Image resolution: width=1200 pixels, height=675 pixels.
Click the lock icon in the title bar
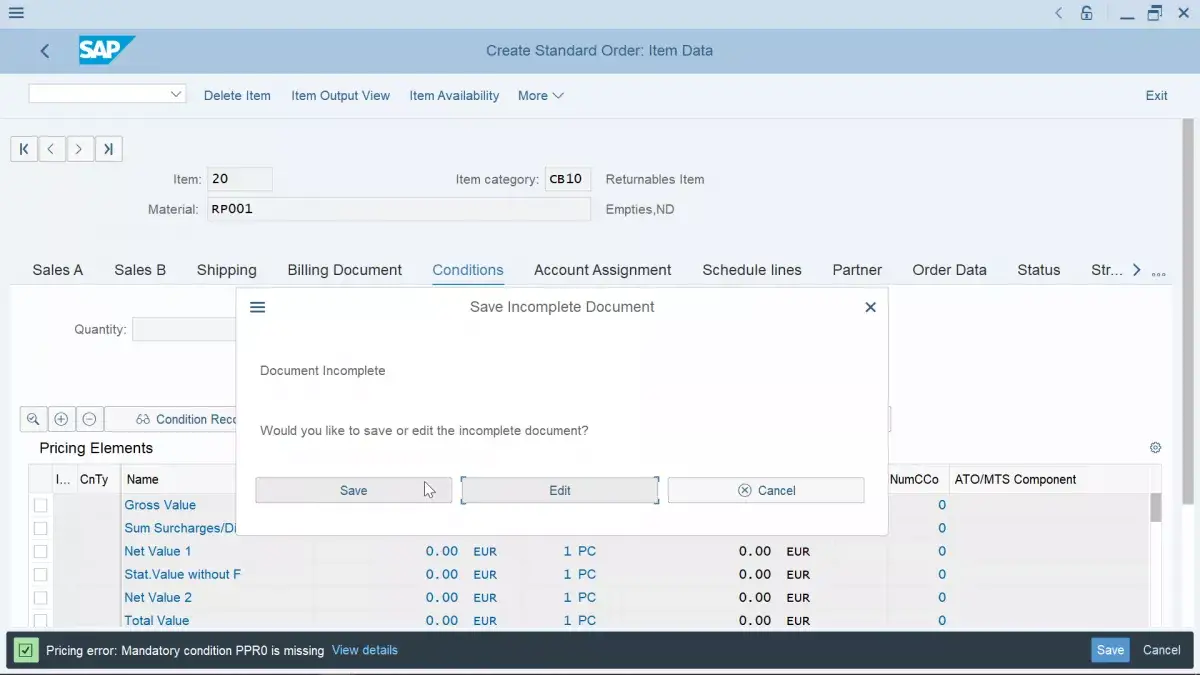point(1087,14)
